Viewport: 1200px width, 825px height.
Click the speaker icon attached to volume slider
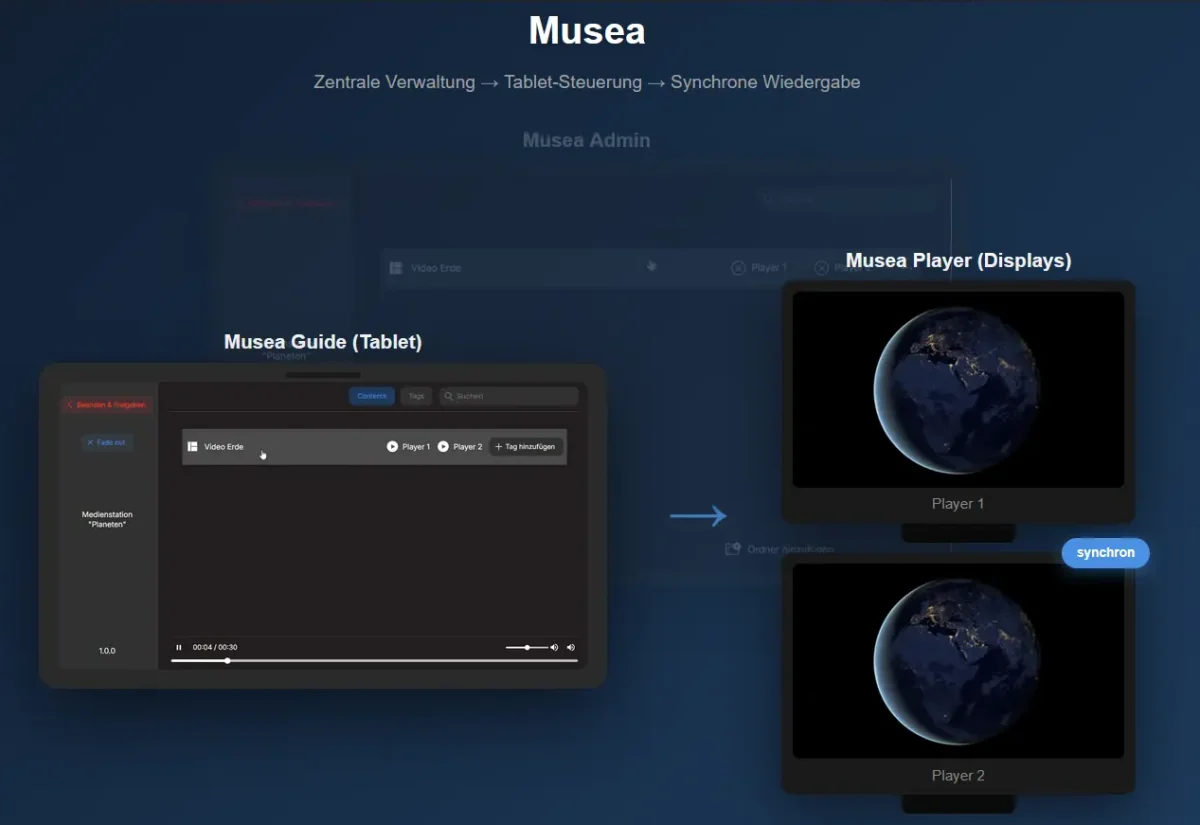point(554,647)
